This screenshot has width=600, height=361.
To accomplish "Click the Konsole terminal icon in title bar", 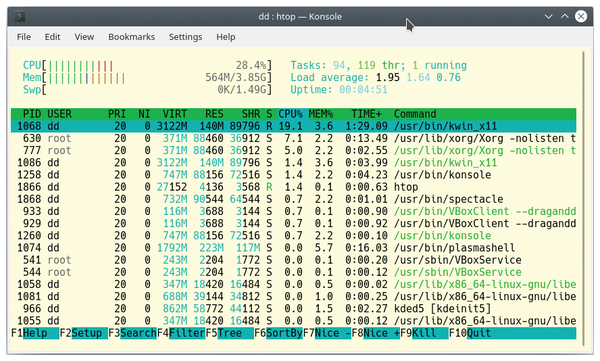I will point(20,16).
